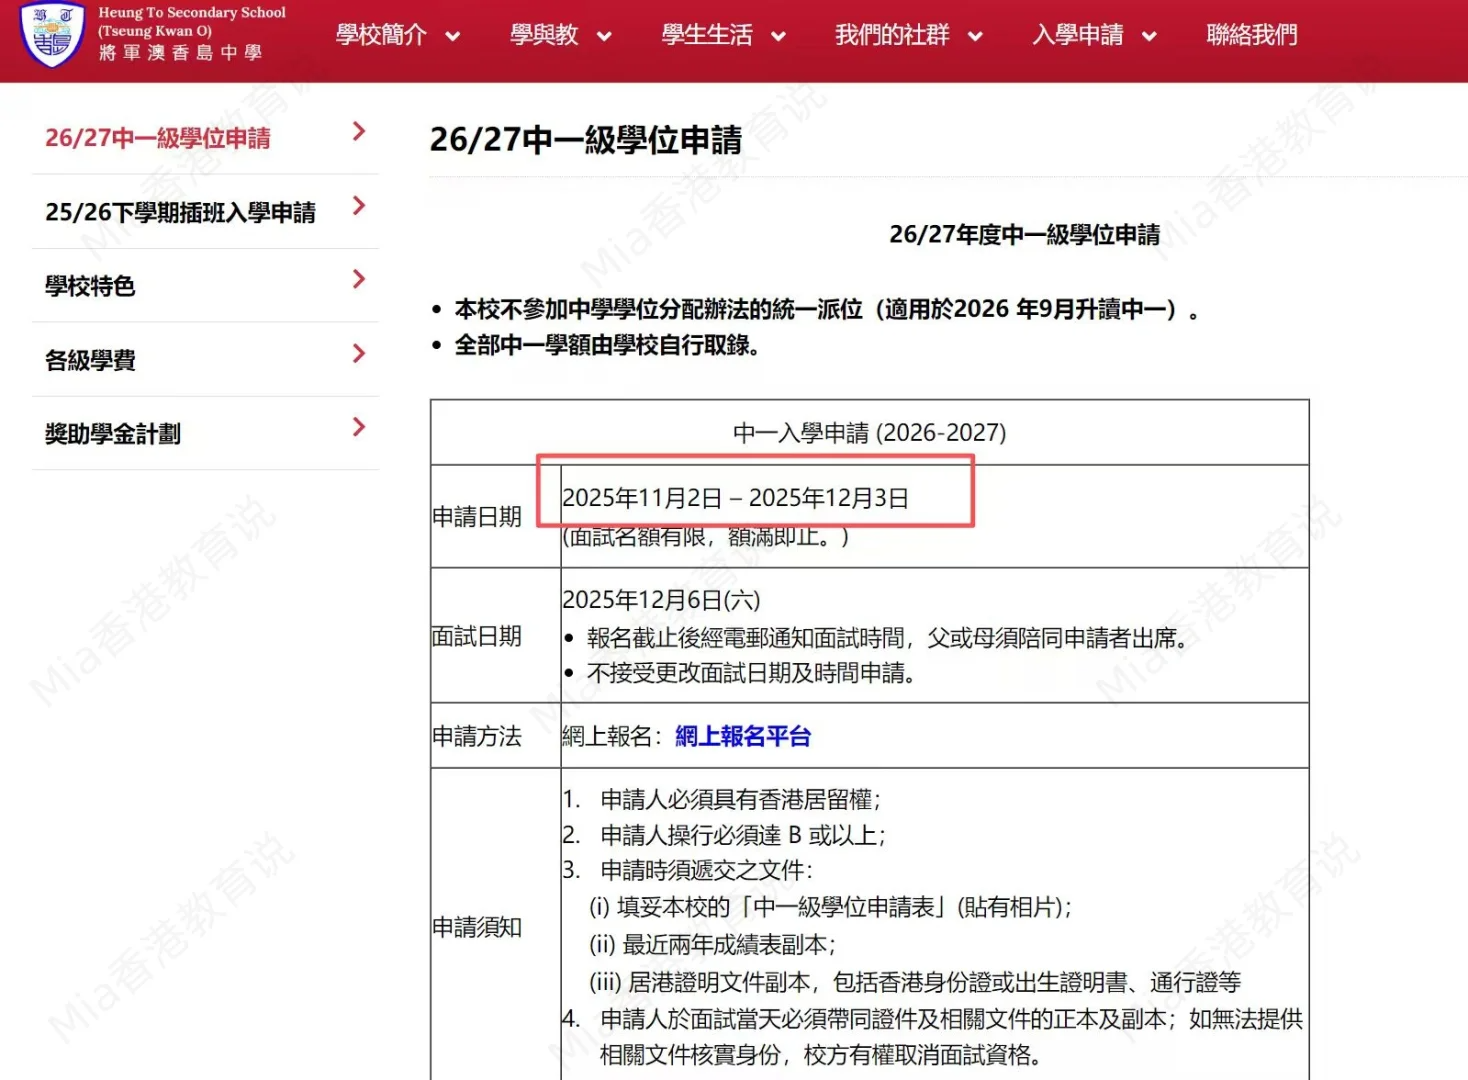Click the arrow next to 各級學費
This screenshot has width=1468, height=1080.
(359, 354)
